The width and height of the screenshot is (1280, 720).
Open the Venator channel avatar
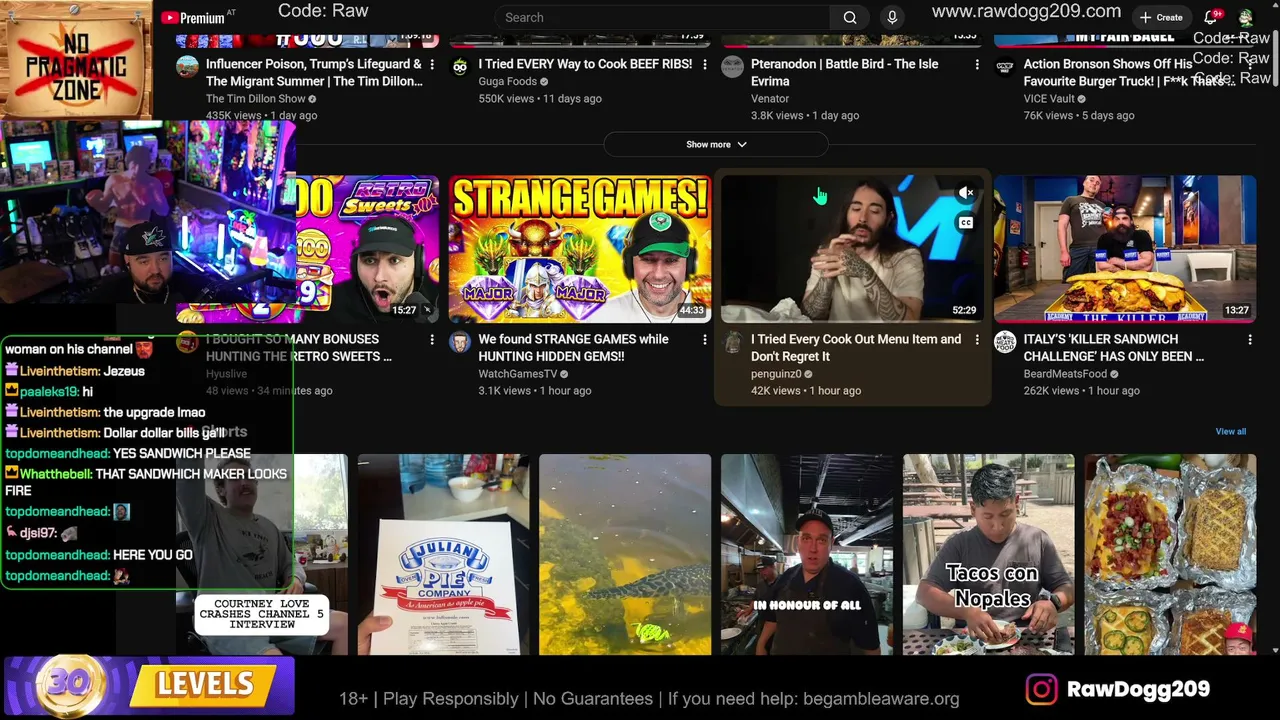(x=733, y=67)
